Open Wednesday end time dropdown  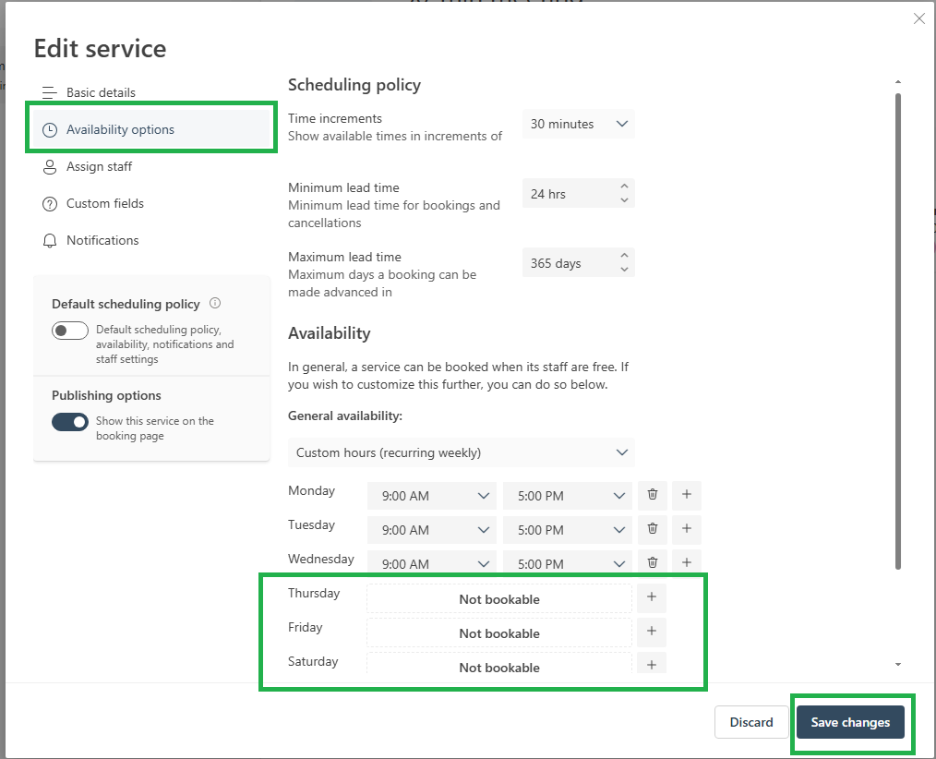click(567, 563)
